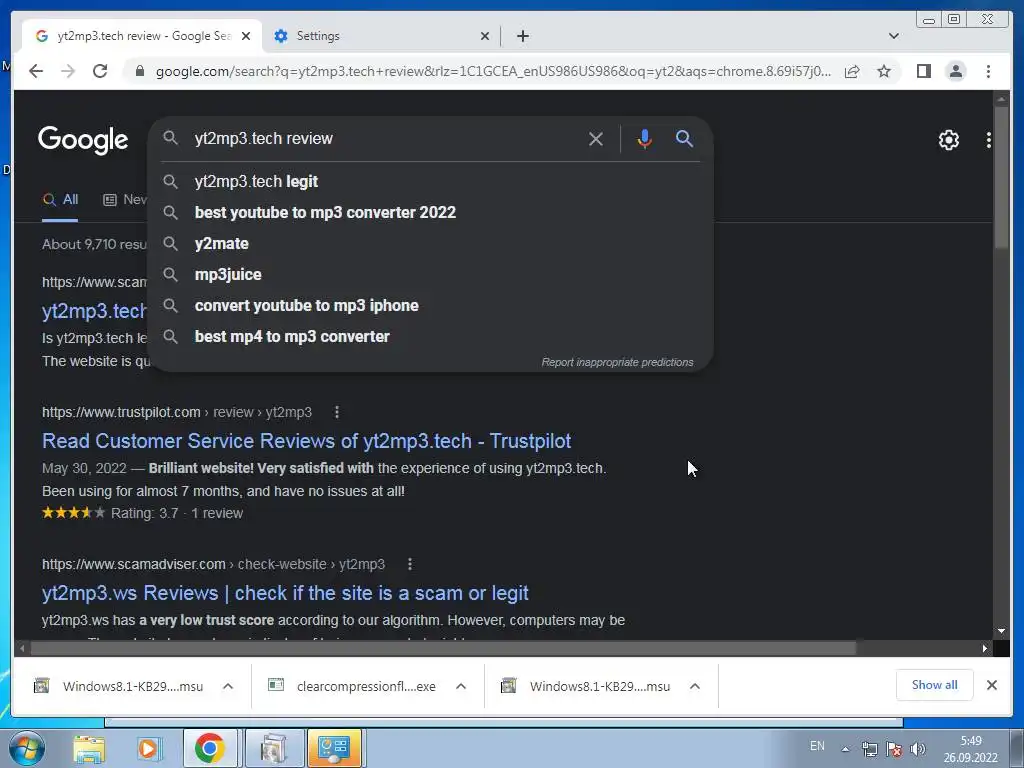Open Action Center flag tray icon
This screenshot has height=768, width=1024.
tap(893, 749)
